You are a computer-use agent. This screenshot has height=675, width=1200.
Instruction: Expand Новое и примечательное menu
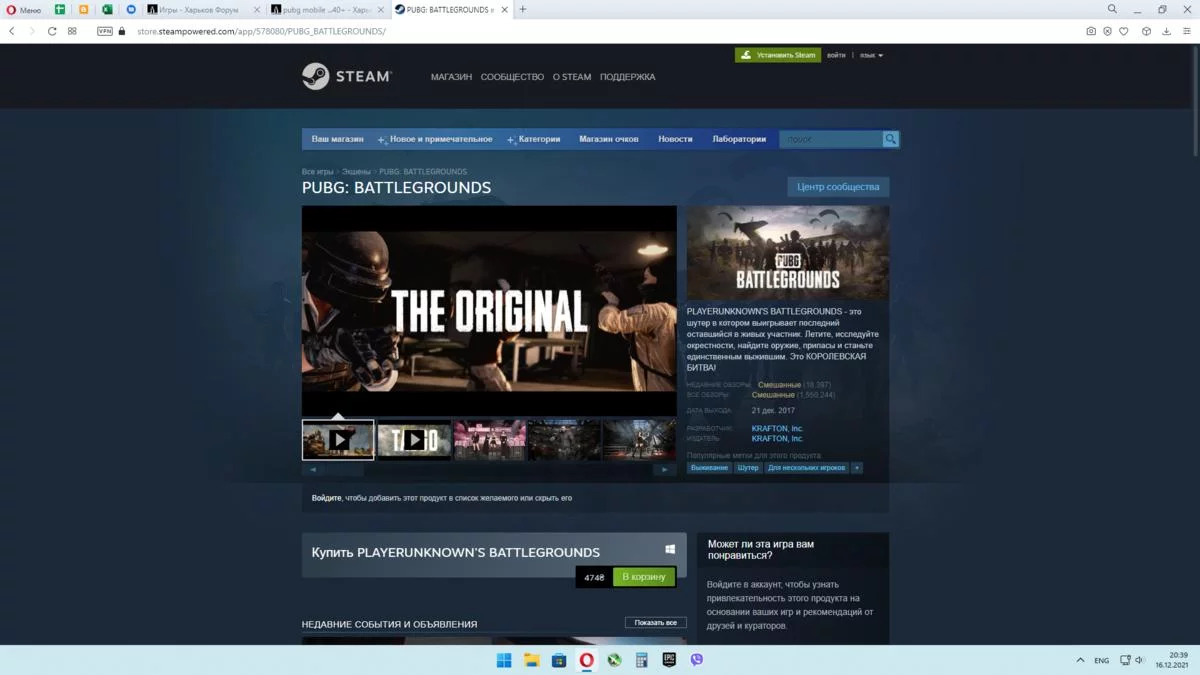click(x=435, y=139)
